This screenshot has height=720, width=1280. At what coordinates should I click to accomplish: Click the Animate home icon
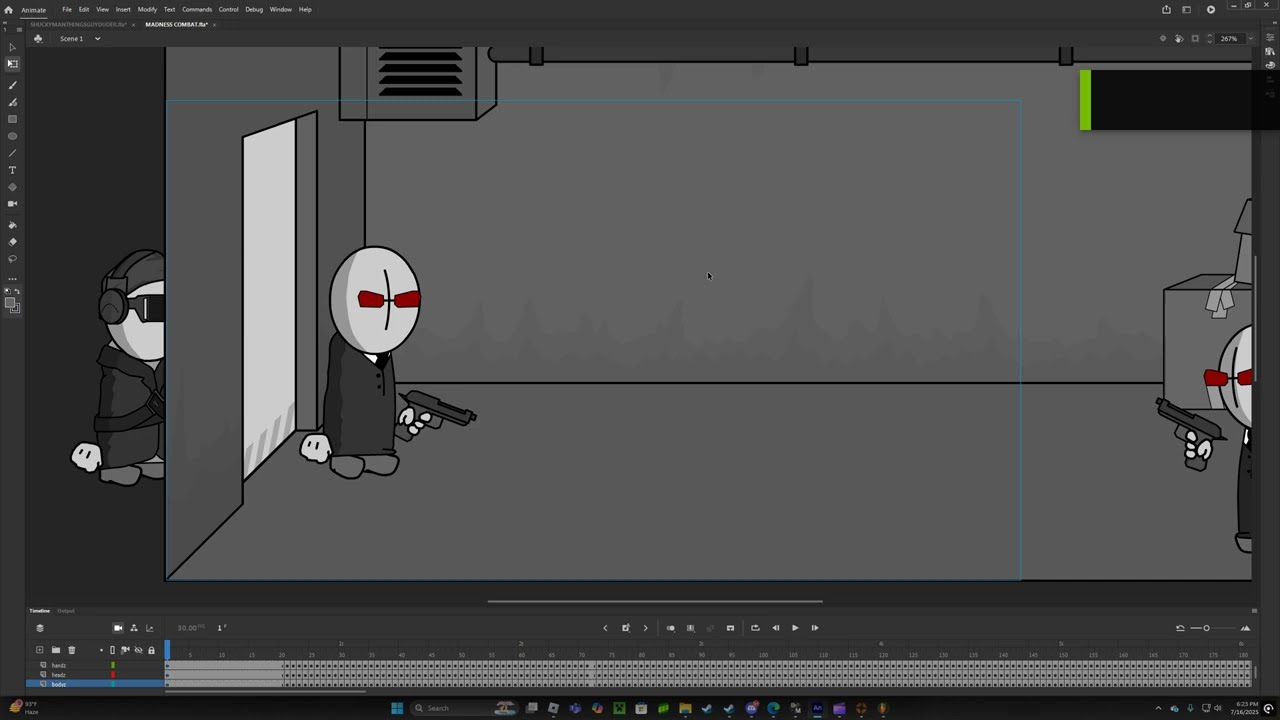[9, 10]
